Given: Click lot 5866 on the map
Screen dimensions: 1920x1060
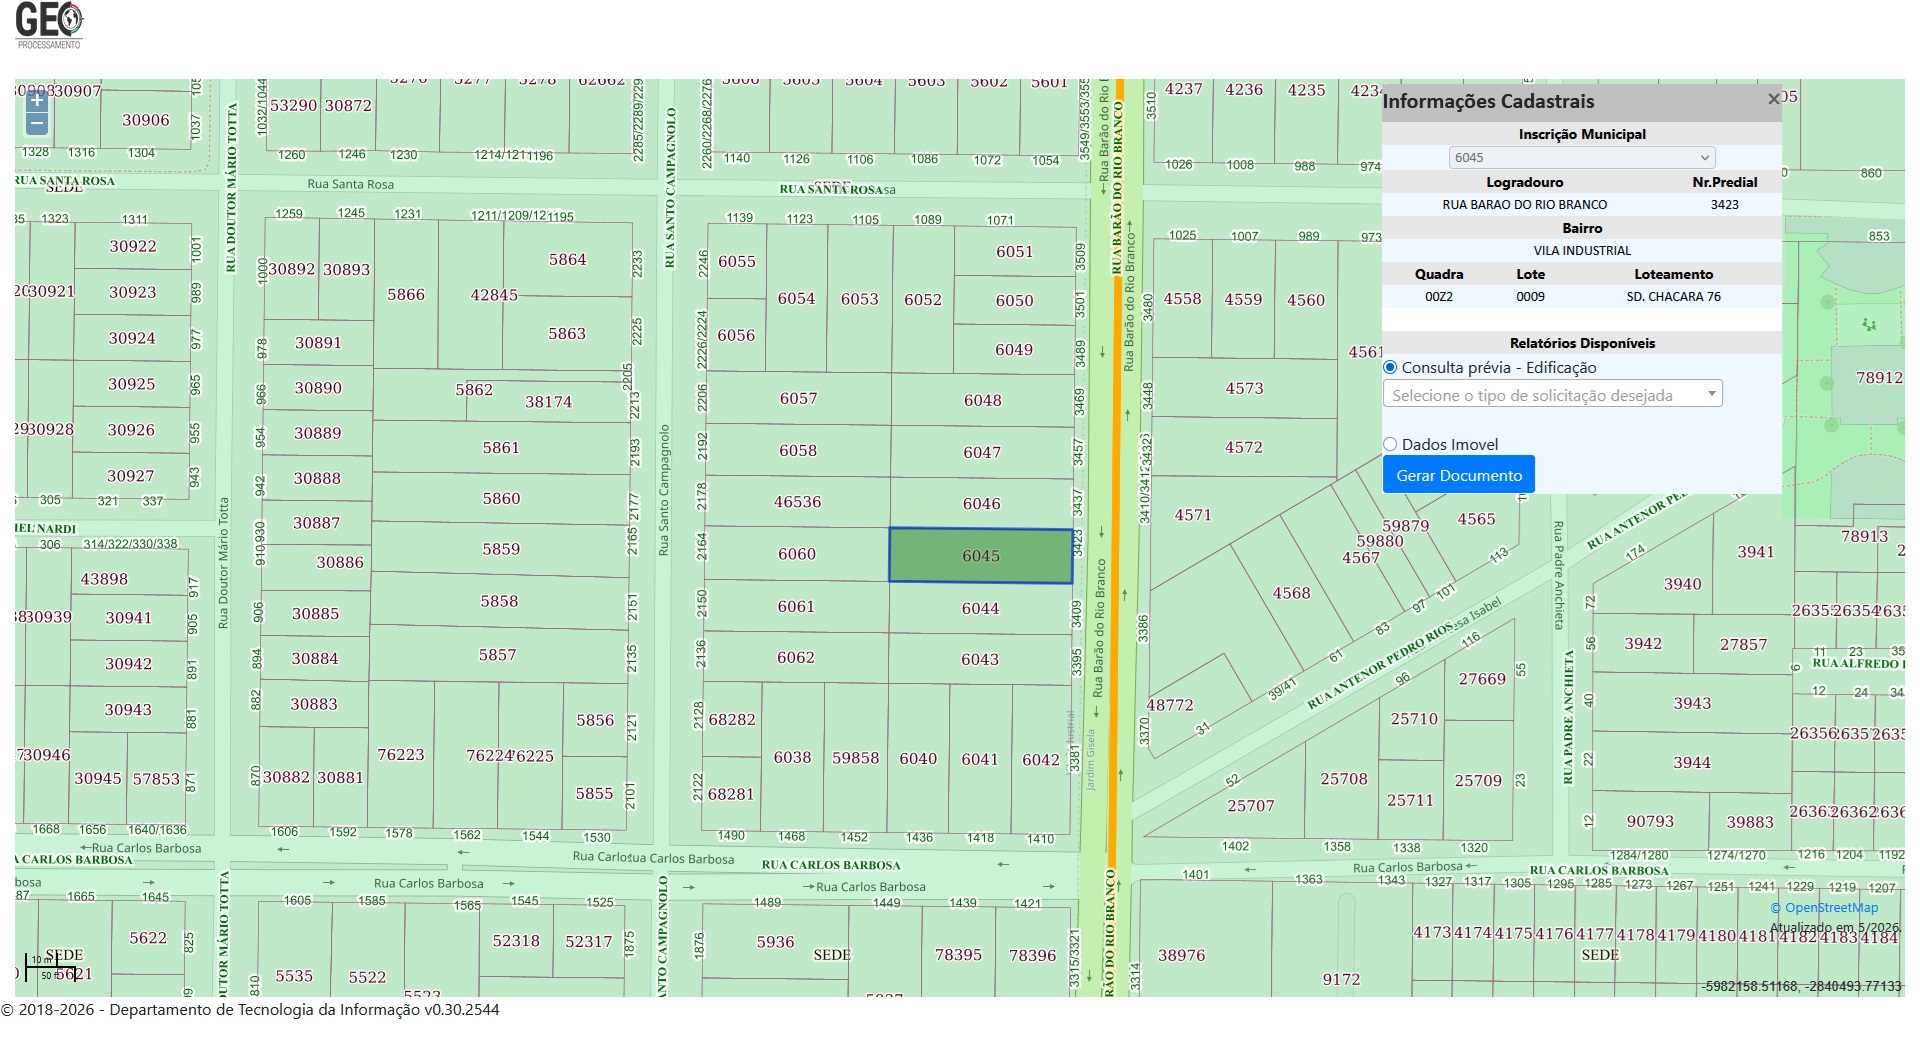Looking at the screenshot, I should coord(406,294).
